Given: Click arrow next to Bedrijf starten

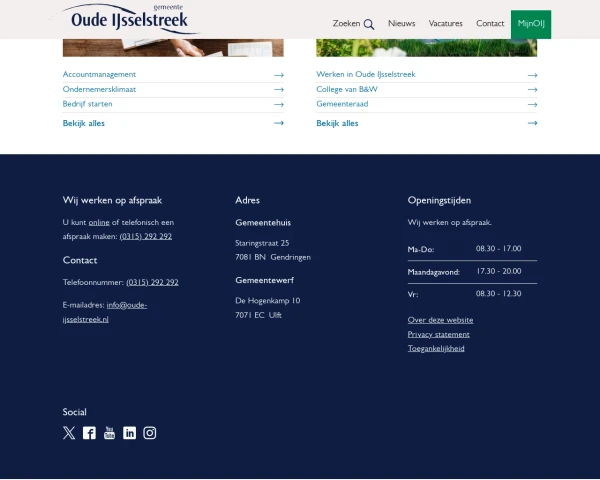Looking at the screenshot, I should point(279,104).
